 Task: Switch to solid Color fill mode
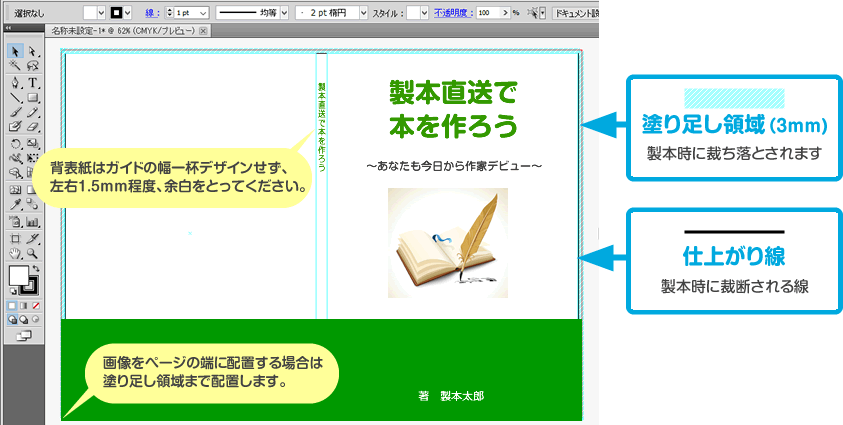[13, 304]
